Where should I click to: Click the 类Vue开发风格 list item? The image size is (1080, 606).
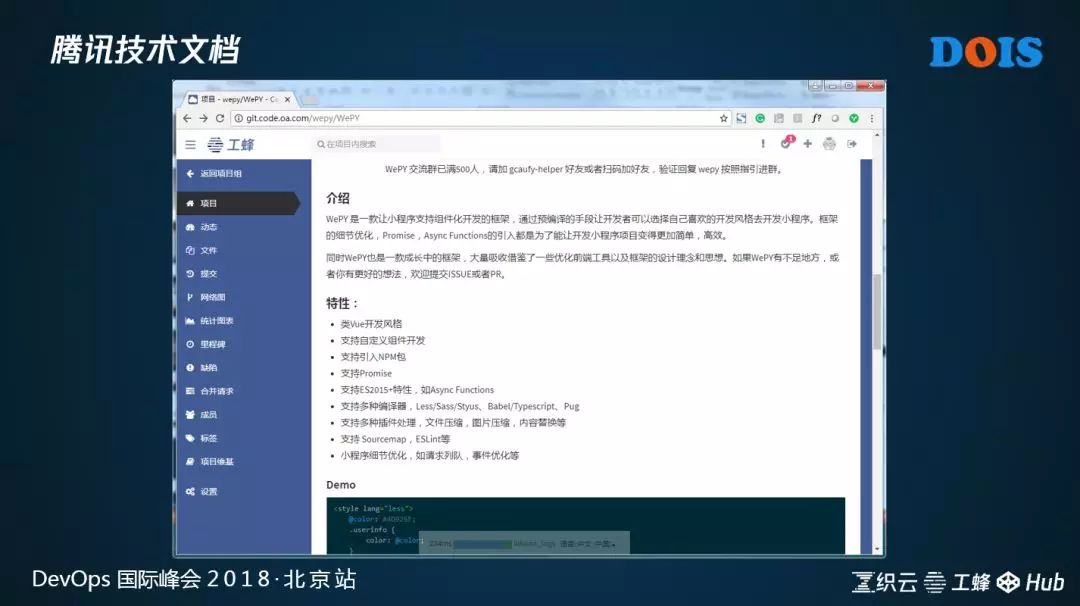[x=371, y=324]
